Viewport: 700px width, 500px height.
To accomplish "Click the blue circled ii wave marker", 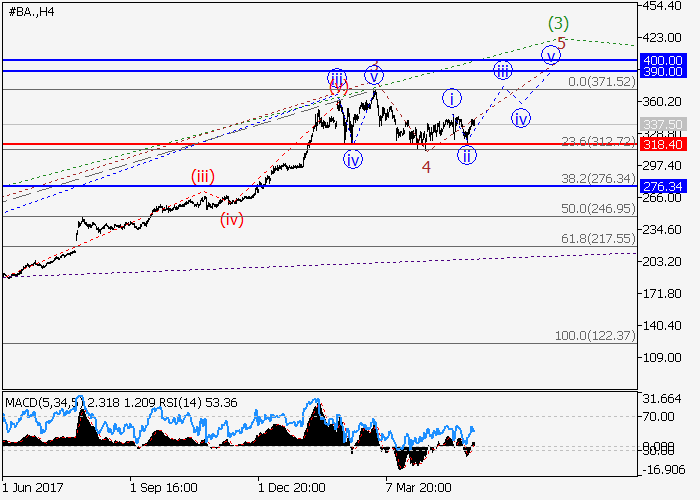I will point(466,155).
